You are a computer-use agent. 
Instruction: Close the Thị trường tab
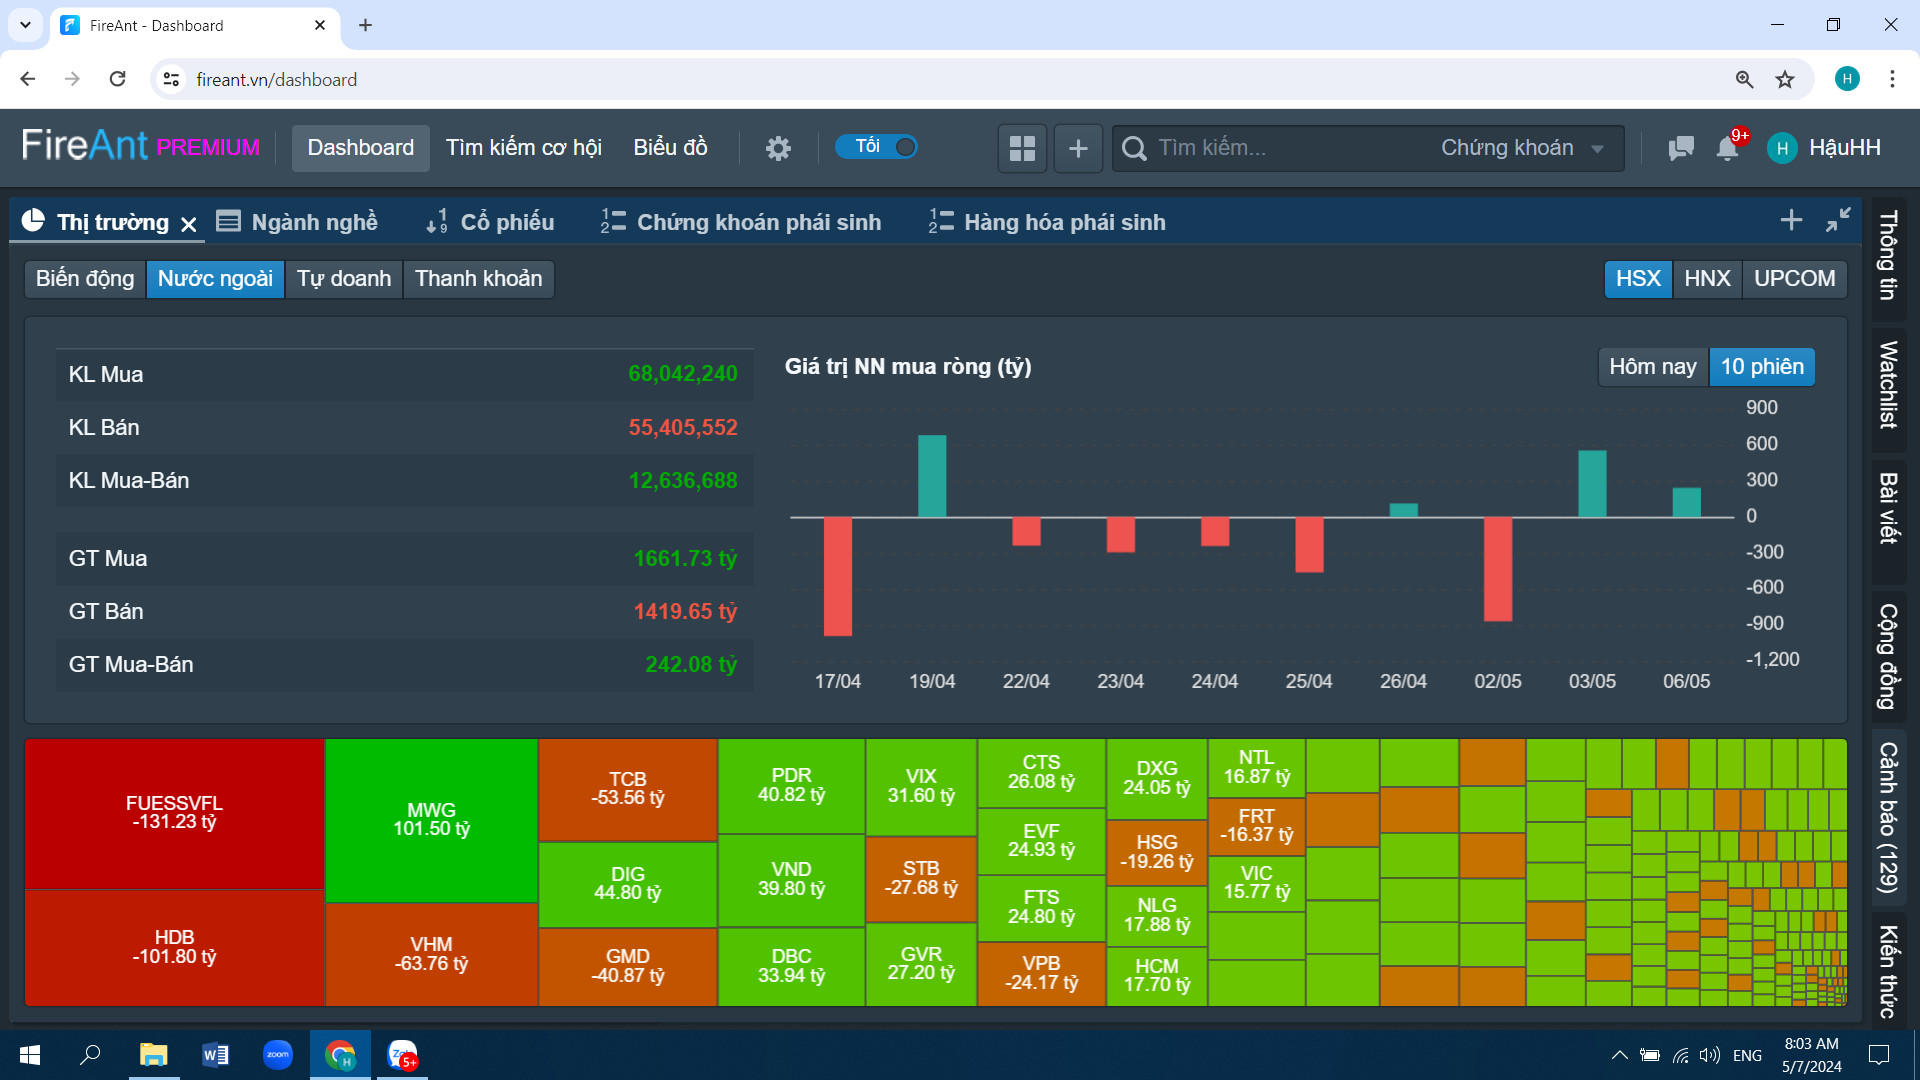189,224
